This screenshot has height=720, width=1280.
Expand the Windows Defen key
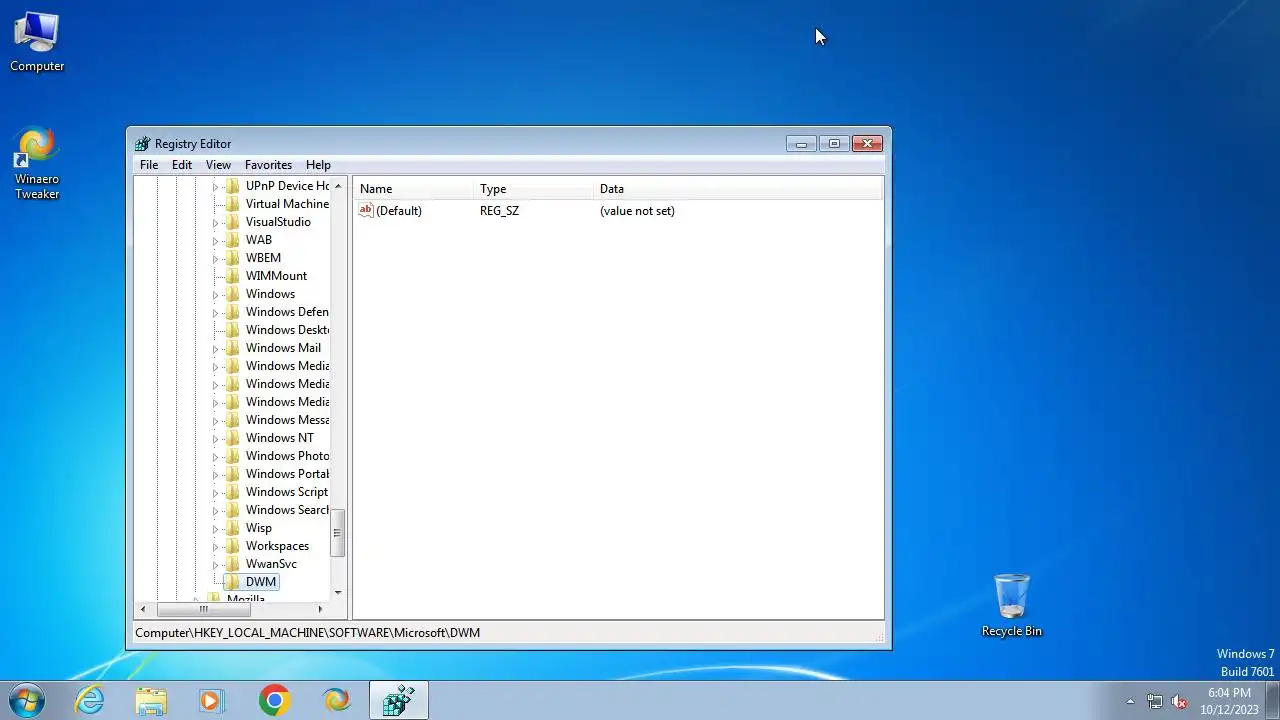(x=215, y=312)
